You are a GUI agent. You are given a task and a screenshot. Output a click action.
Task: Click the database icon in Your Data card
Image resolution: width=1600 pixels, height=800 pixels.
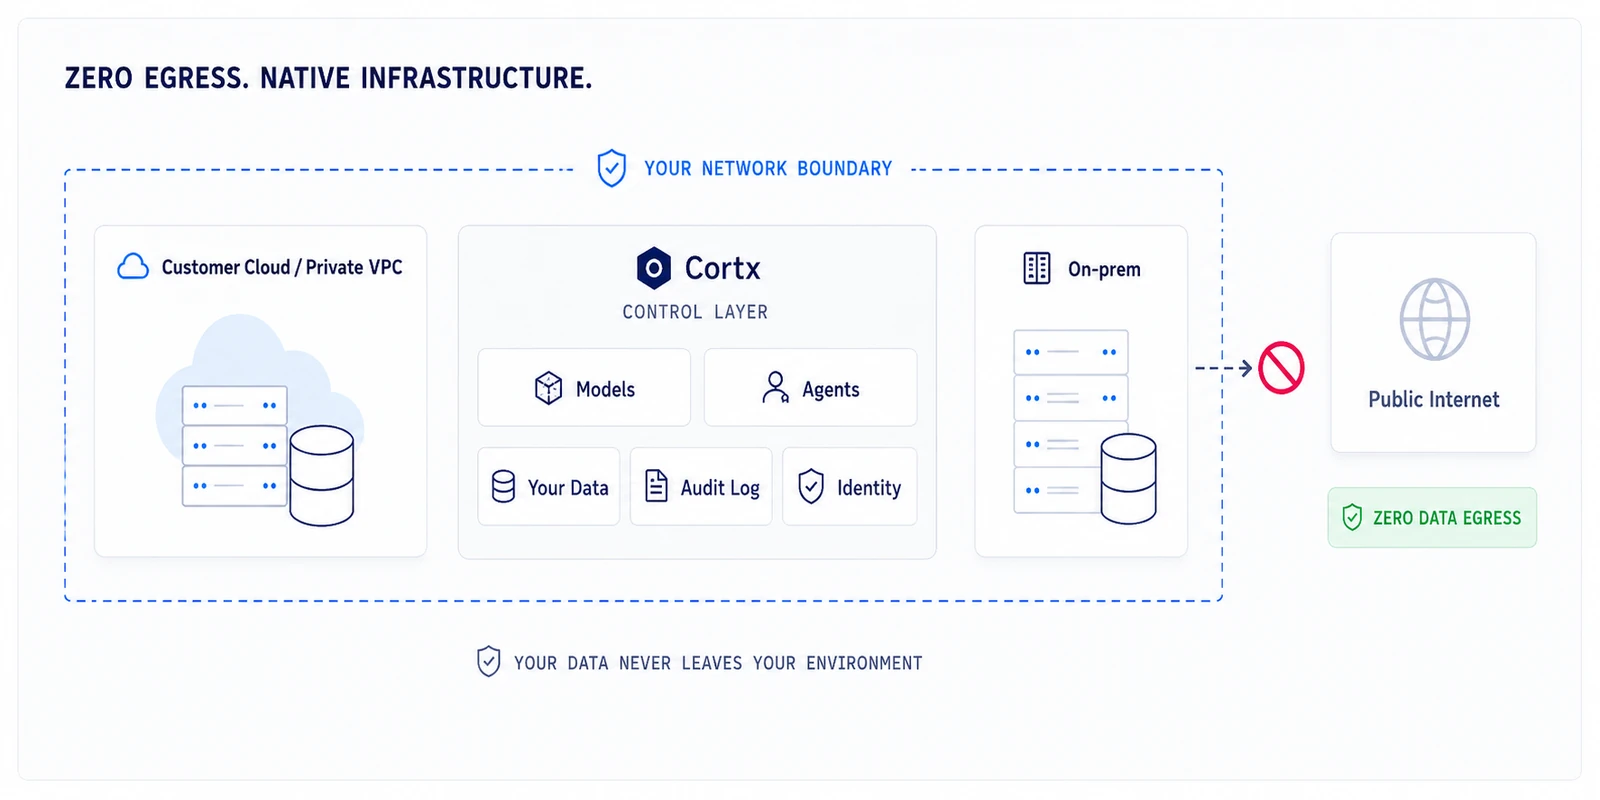pos(504,486)
